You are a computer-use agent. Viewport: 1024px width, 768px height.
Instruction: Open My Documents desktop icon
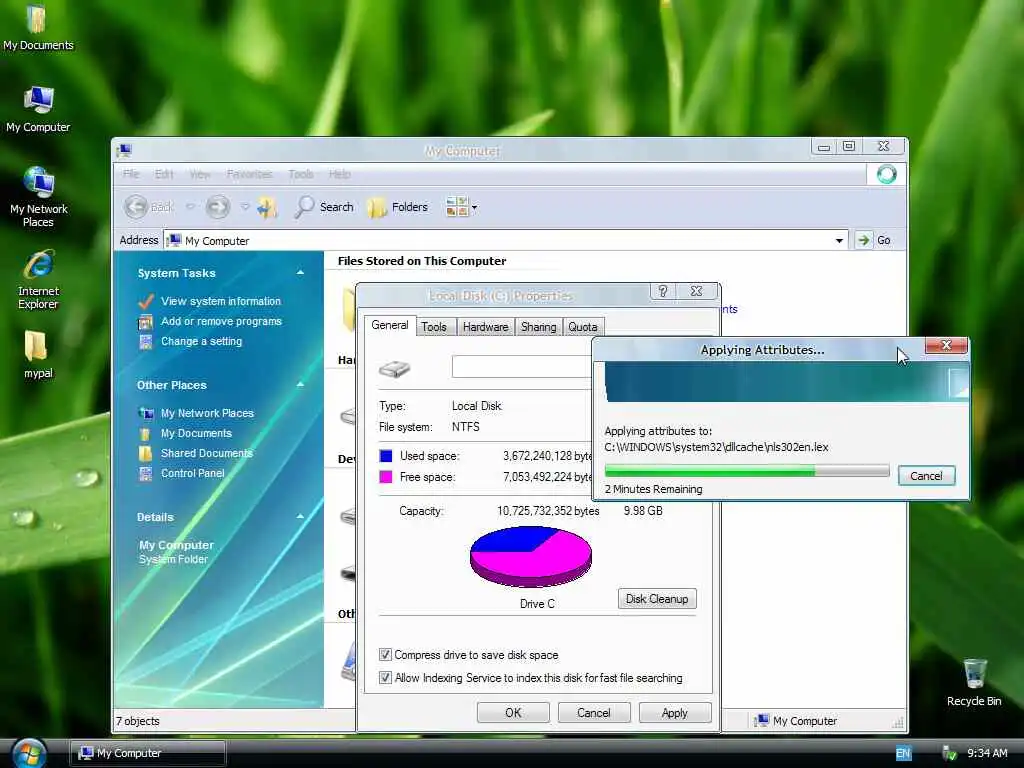point(37,27)
